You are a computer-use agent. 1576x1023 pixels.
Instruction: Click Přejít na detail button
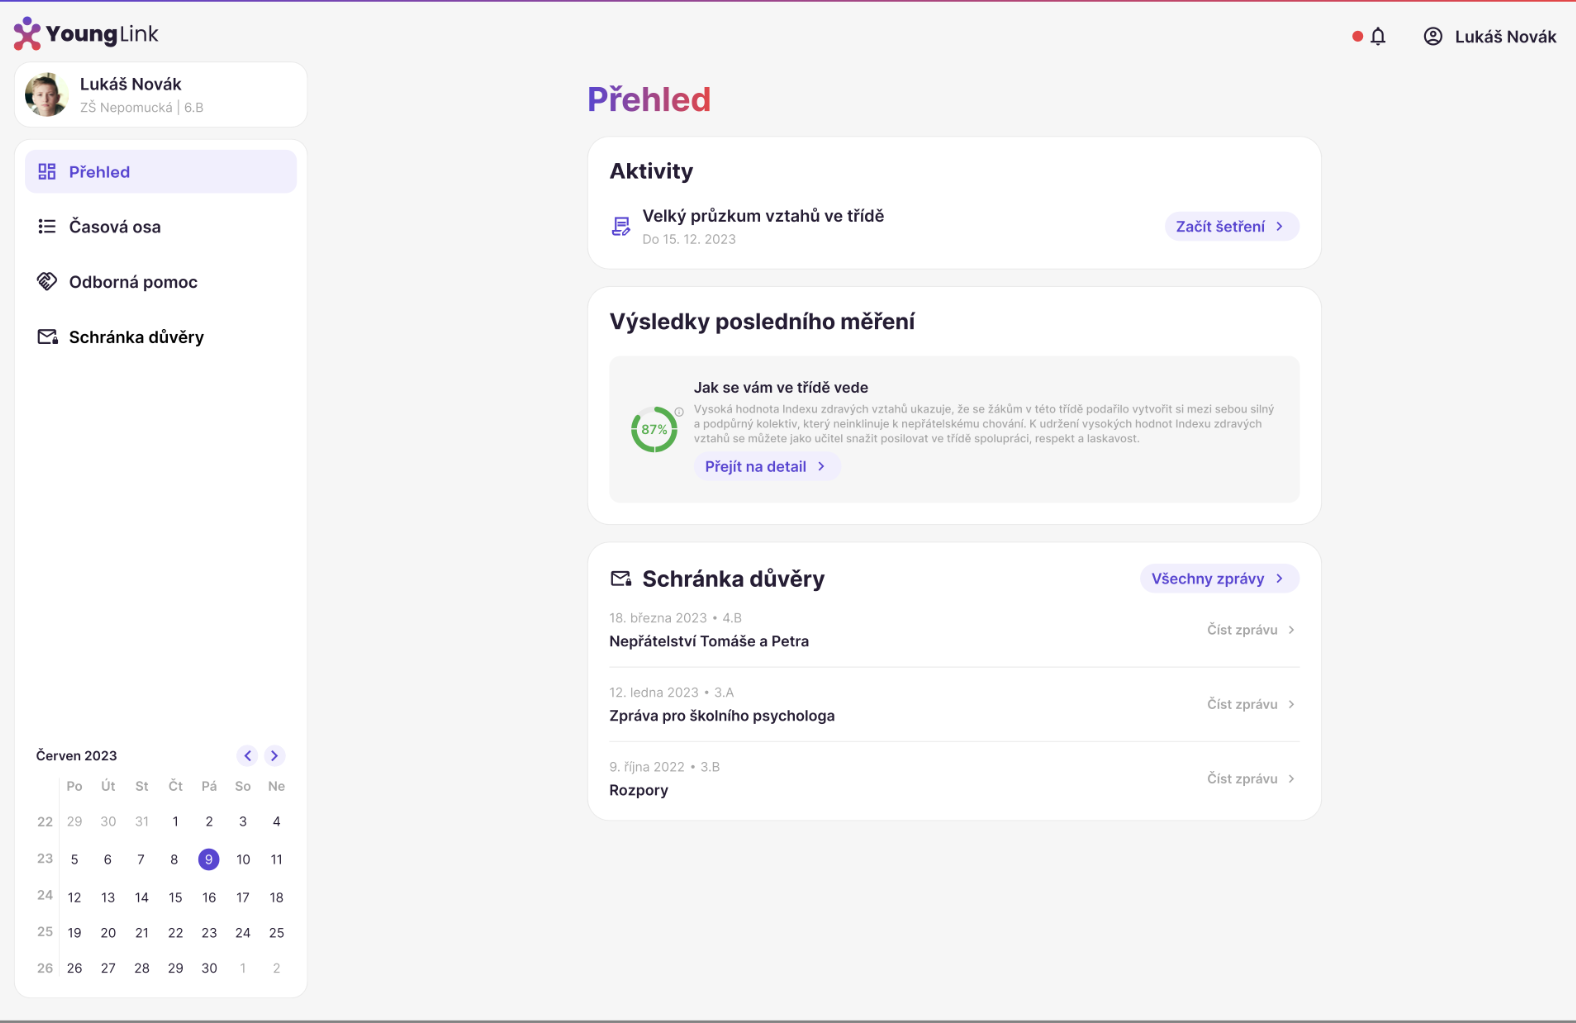point(767,467)
